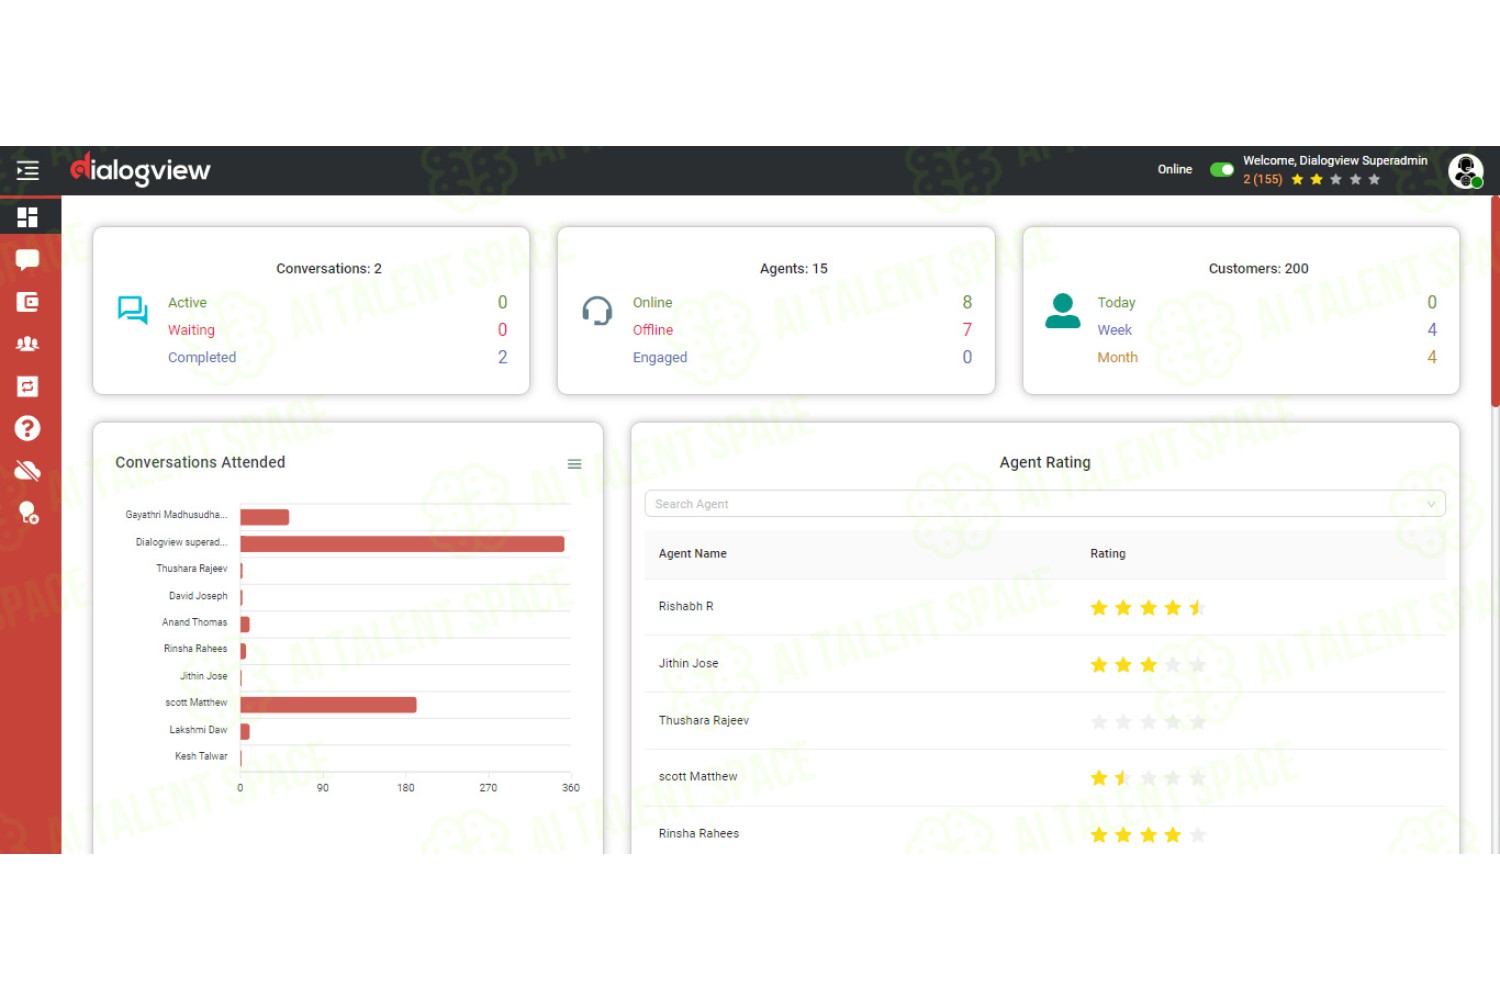
Task: Toggle the sidebar hamburger menu icon
Action: 28,171
